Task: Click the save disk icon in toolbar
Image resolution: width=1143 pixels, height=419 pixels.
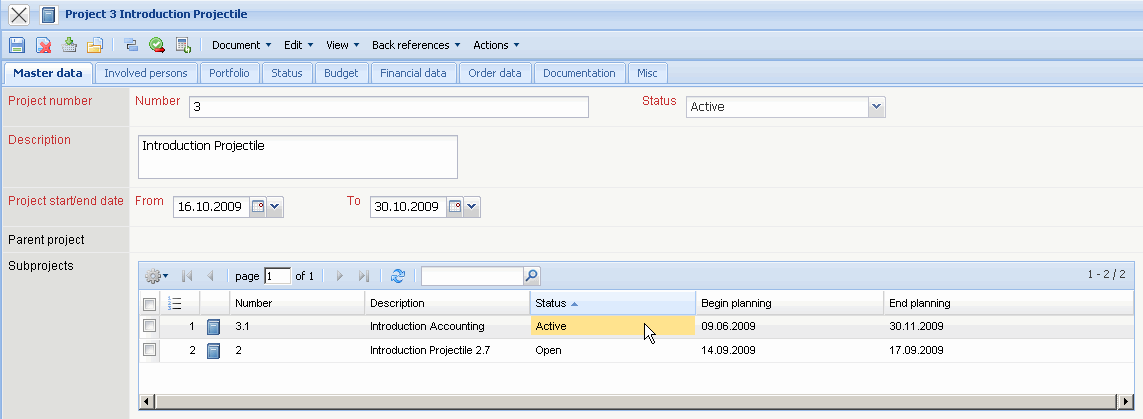Action: (x=17, y=45)
